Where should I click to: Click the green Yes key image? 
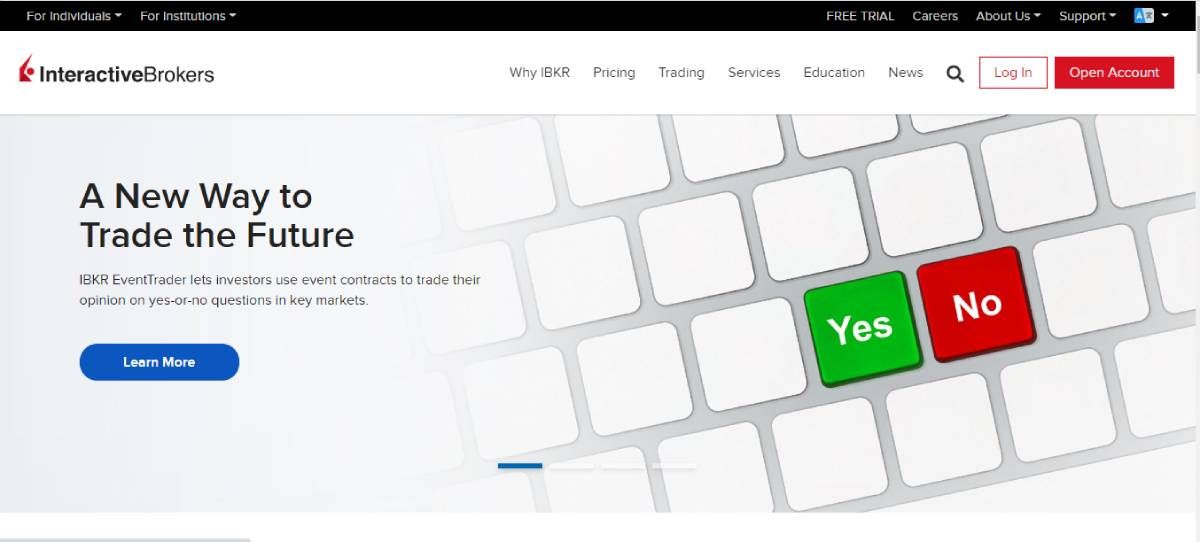[863, 327]
